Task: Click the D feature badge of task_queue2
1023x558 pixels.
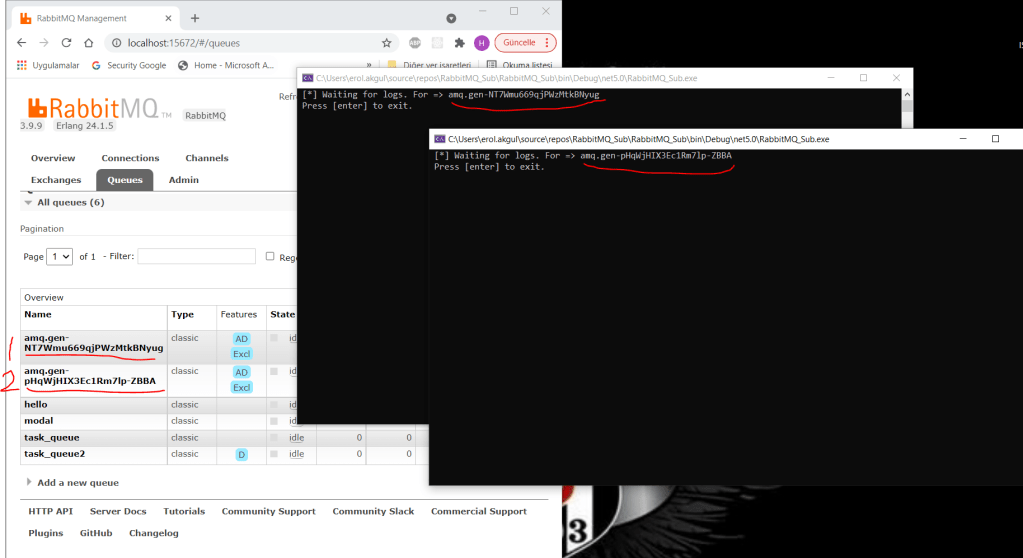Action: (x=241, y=454)
